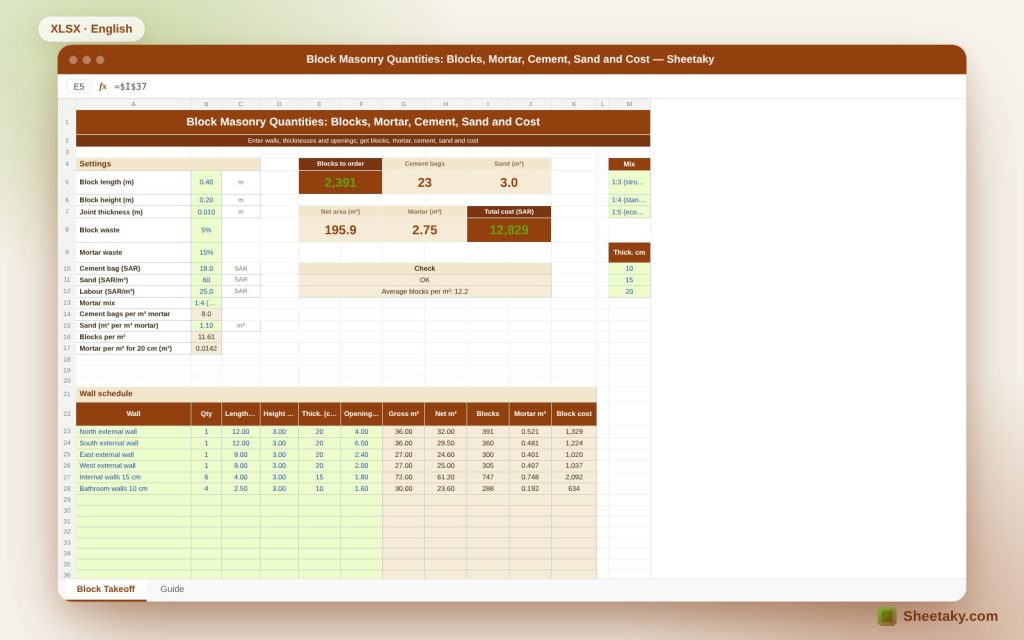1024x640 pixels.
Task: Select the Block length value 0.40
Action: pyautogui.click(x=206, y=182)
